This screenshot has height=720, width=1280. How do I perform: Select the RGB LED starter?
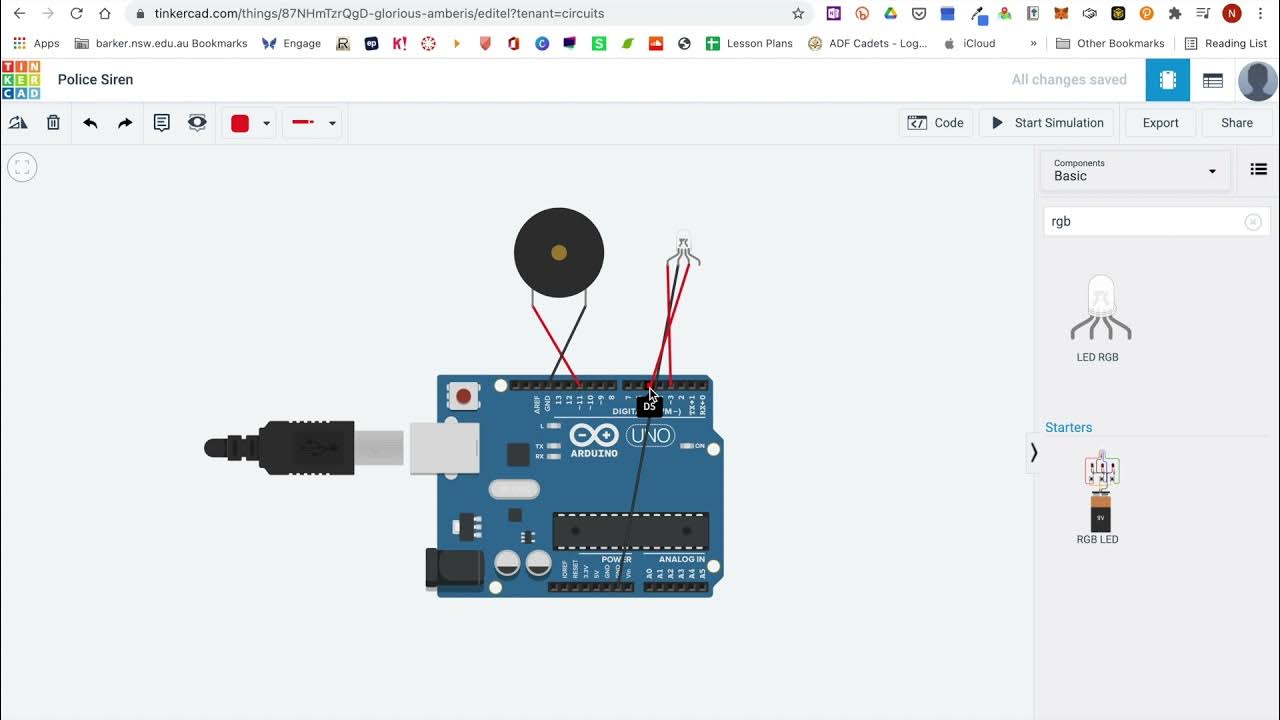tap(1098, 497)
